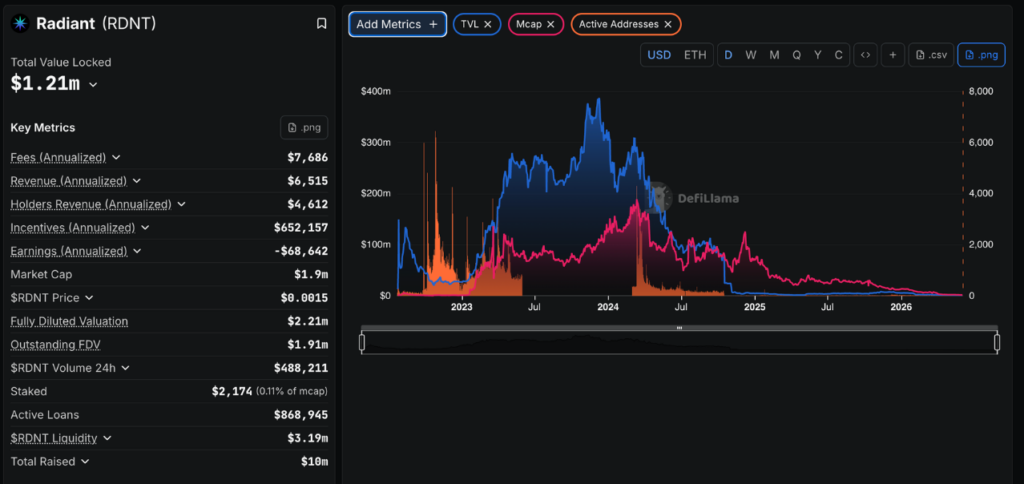1024x484 pixels.
Task: Expand the Total Value Locked breakdown chevron
Action: (x=93, y=85)
